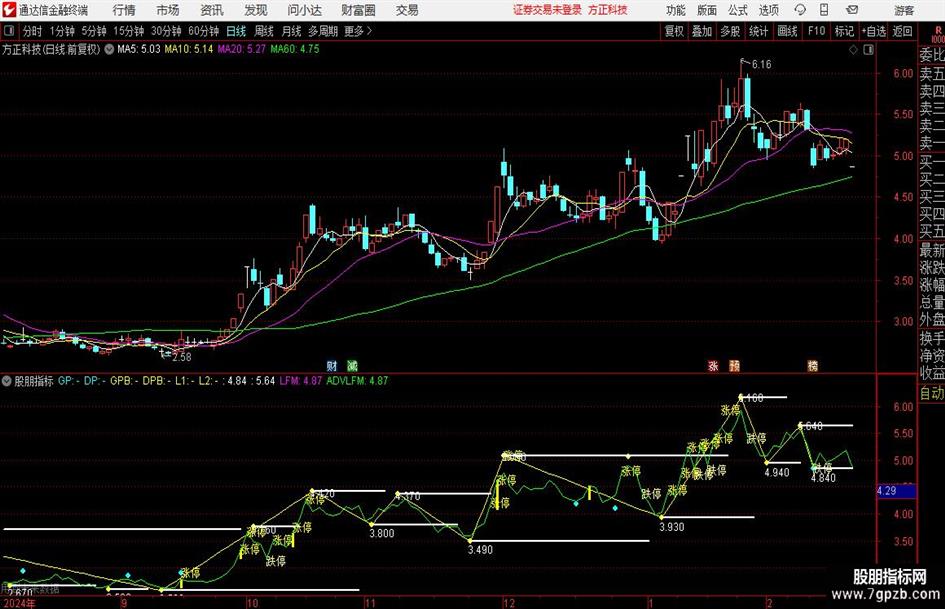This screenshot has width=945, height=609.
Task: Click the 证券交易未登录 login link
Action: click(x=547, y=10)
